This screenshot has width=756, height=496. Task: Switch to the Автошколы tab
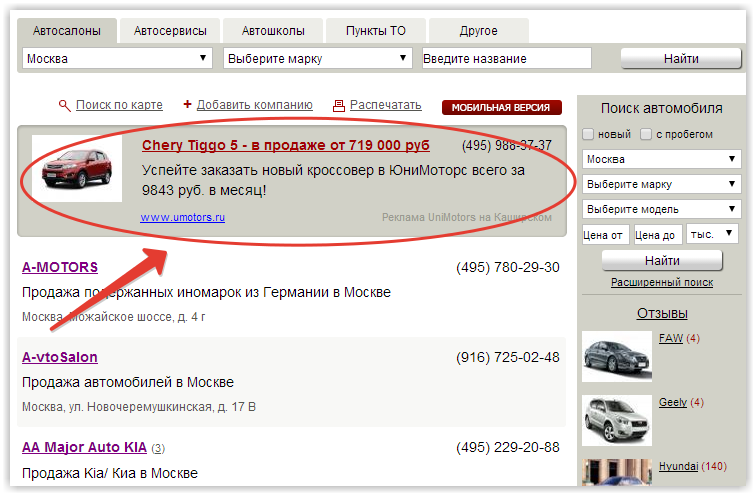pyautogui.click(x=273, y=31)
